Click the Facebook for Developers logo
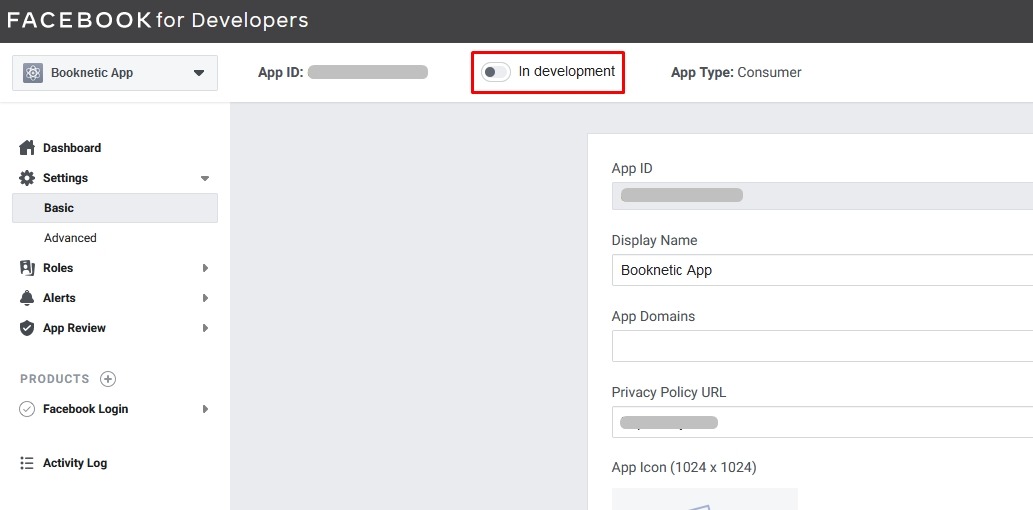Viewport: 1033px width, 510px height. tap(158, 20)
